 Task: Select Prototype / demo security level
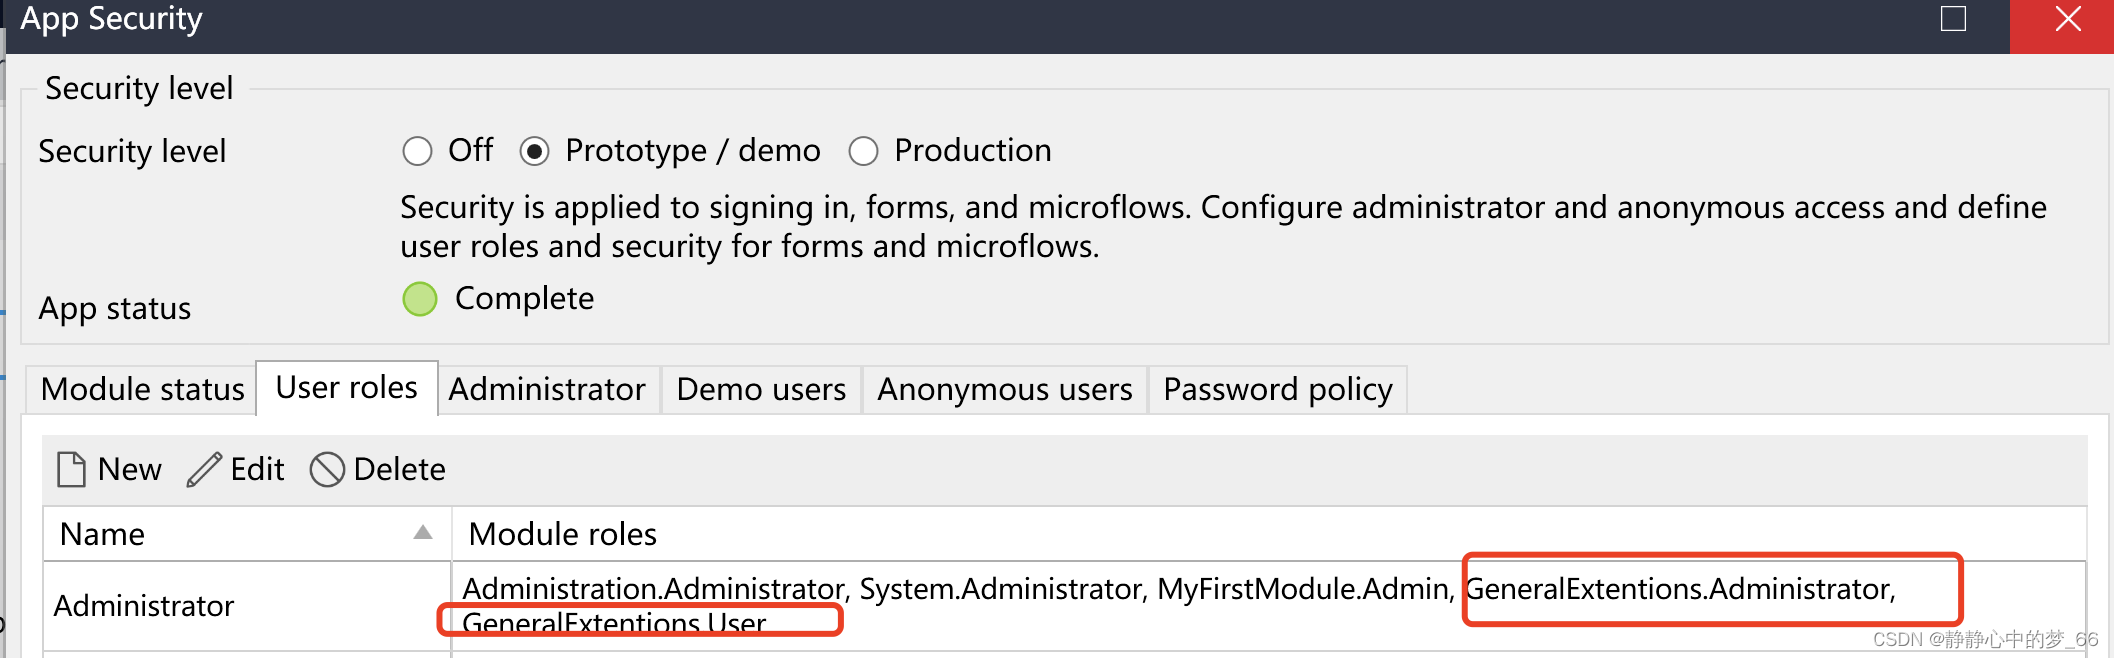[x=535, y=151]
